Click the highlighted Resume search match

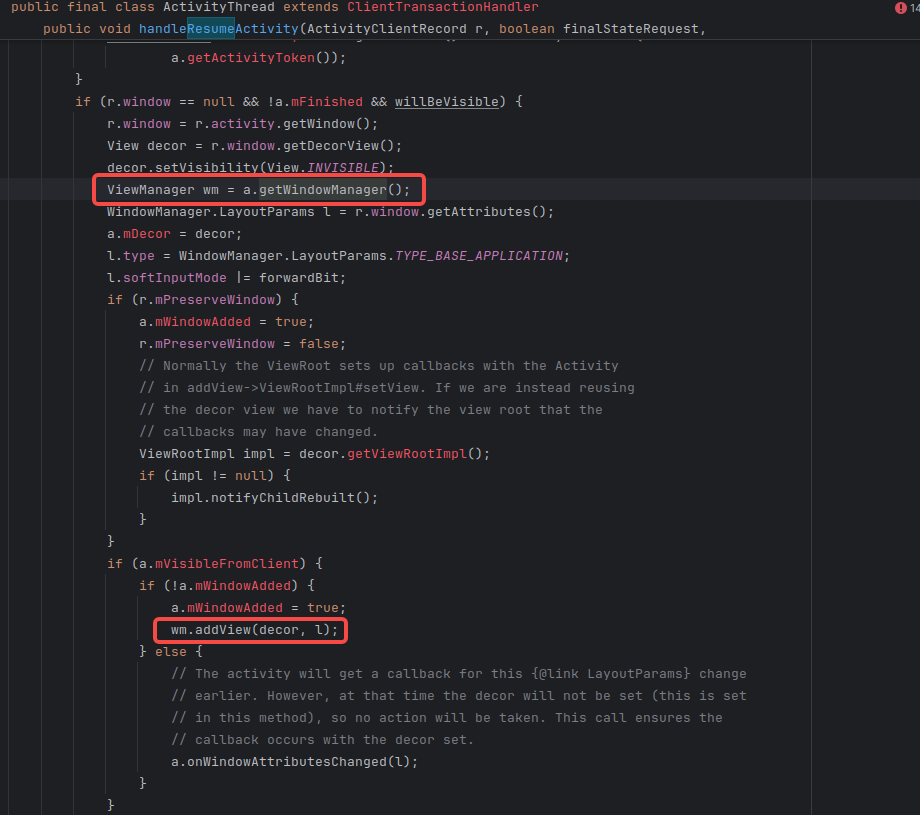click(211, 29)
